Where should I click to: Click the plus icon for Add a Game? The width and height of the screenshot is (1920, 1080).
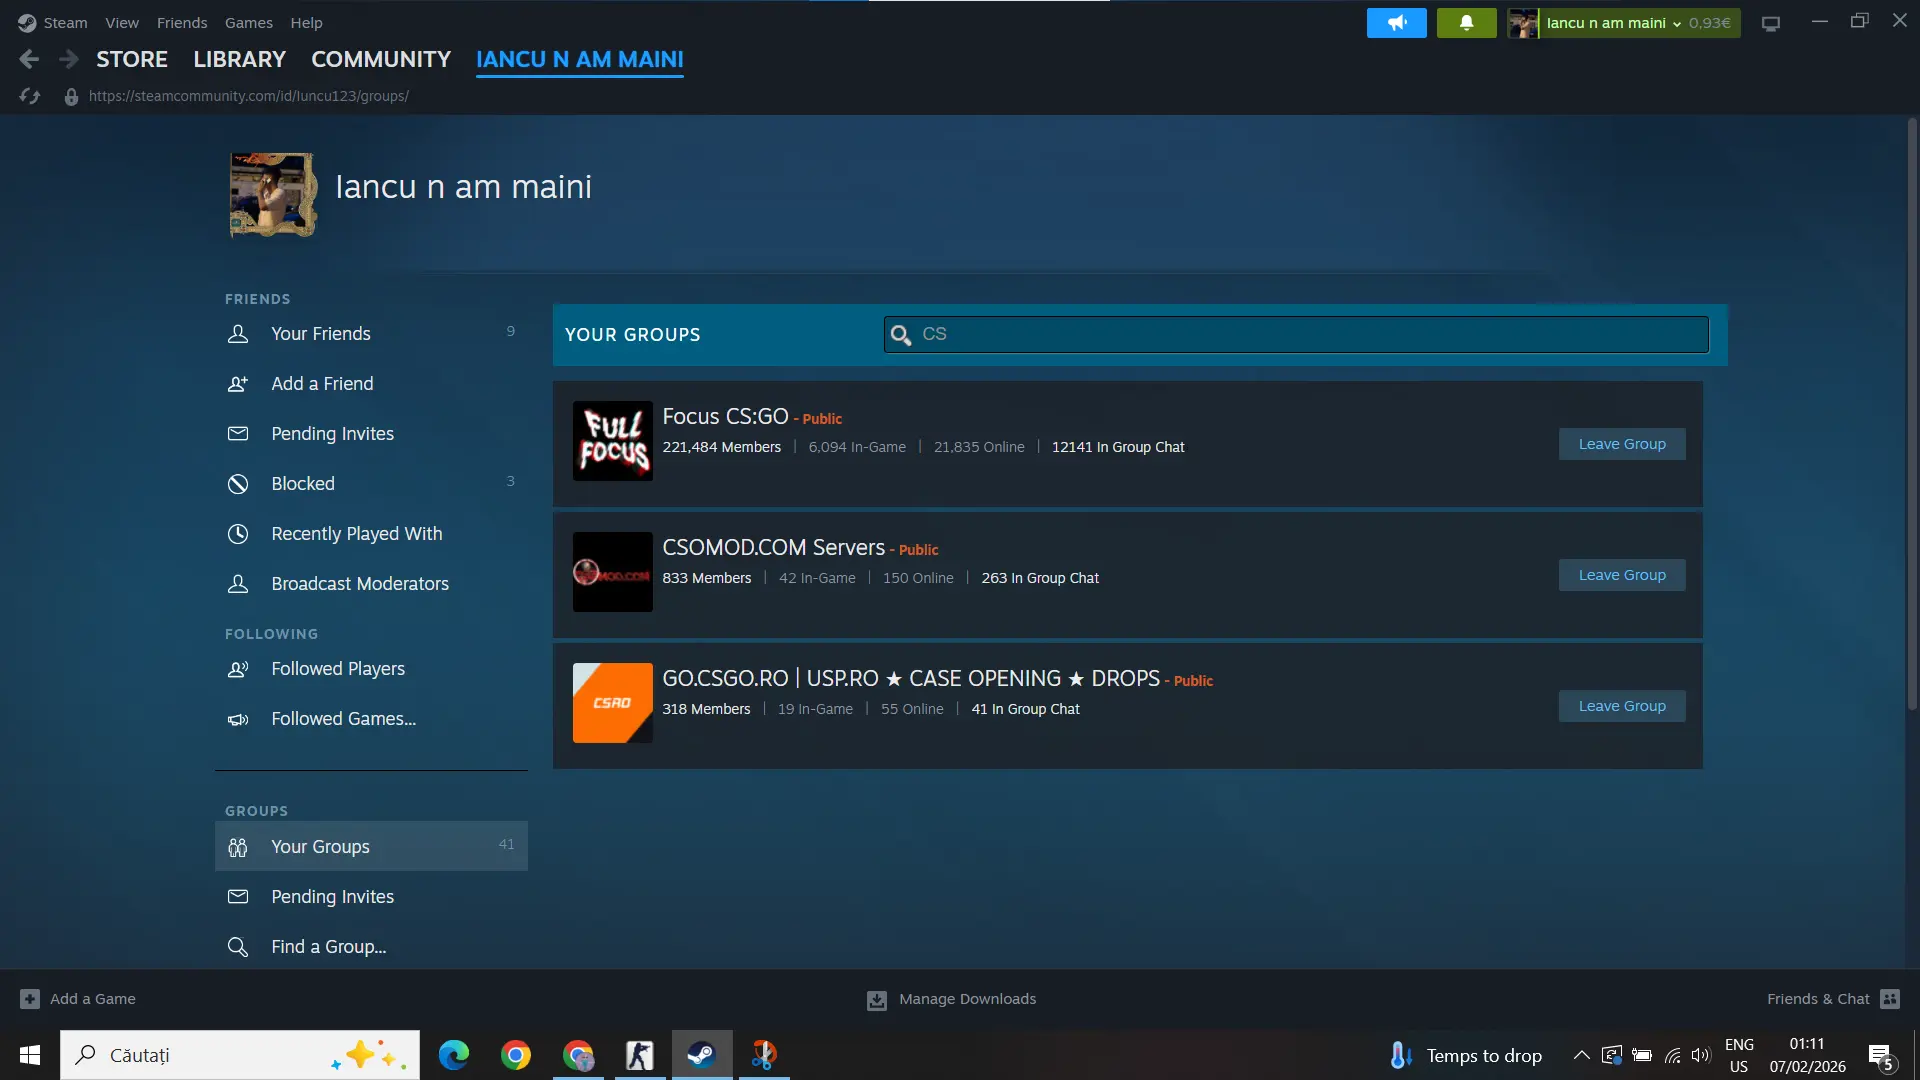[30, 999]
